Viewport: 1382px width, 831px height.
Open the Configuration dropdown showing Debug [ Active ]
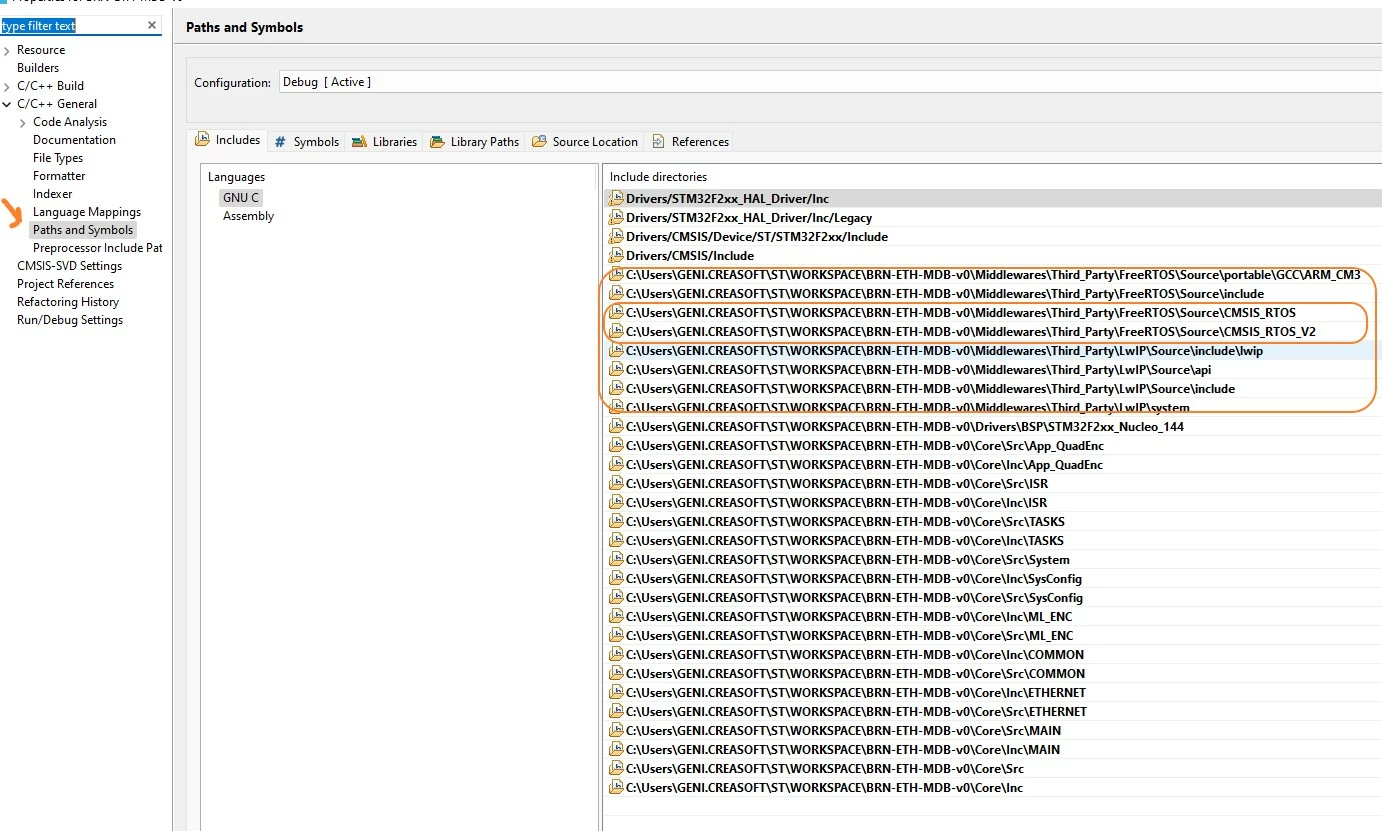click(830, 82)
